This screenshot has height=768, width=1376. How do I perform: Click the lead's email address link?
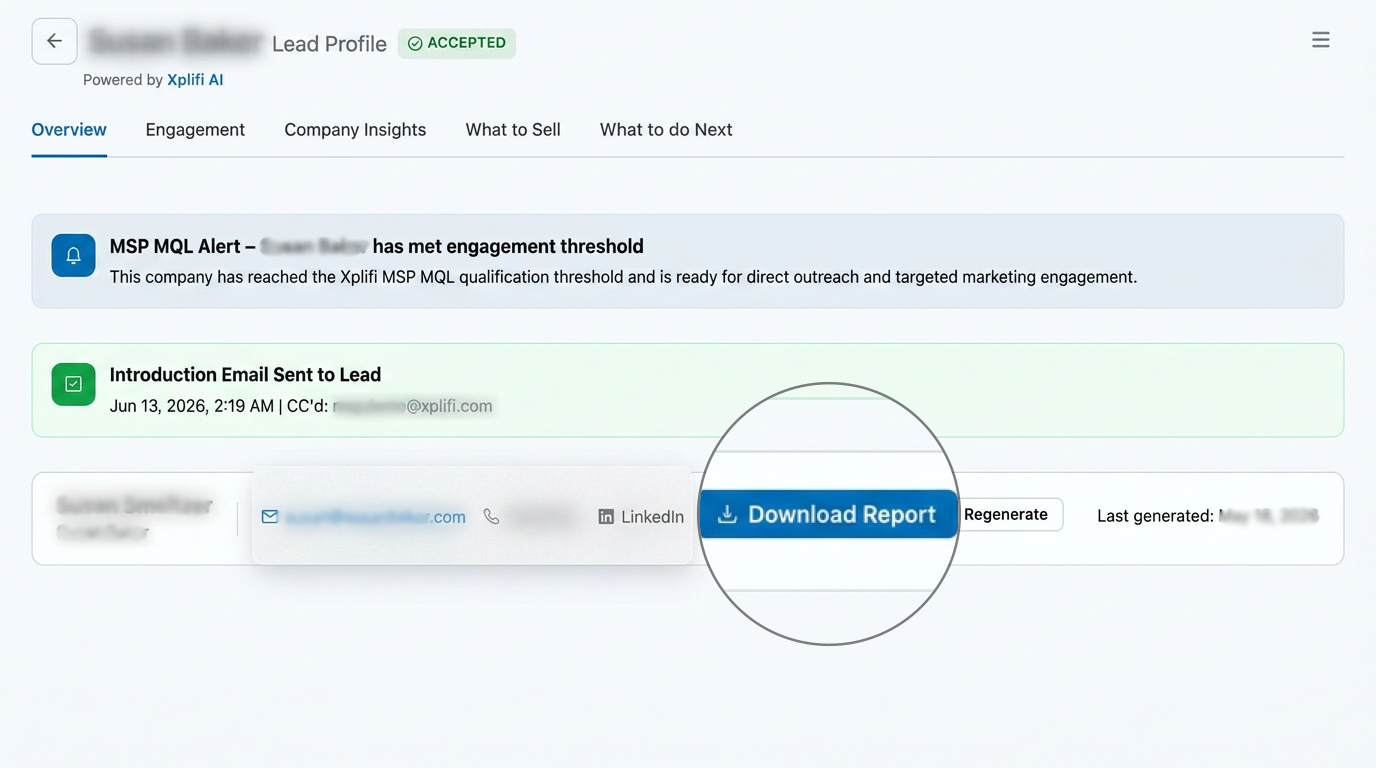pos(376,517)
